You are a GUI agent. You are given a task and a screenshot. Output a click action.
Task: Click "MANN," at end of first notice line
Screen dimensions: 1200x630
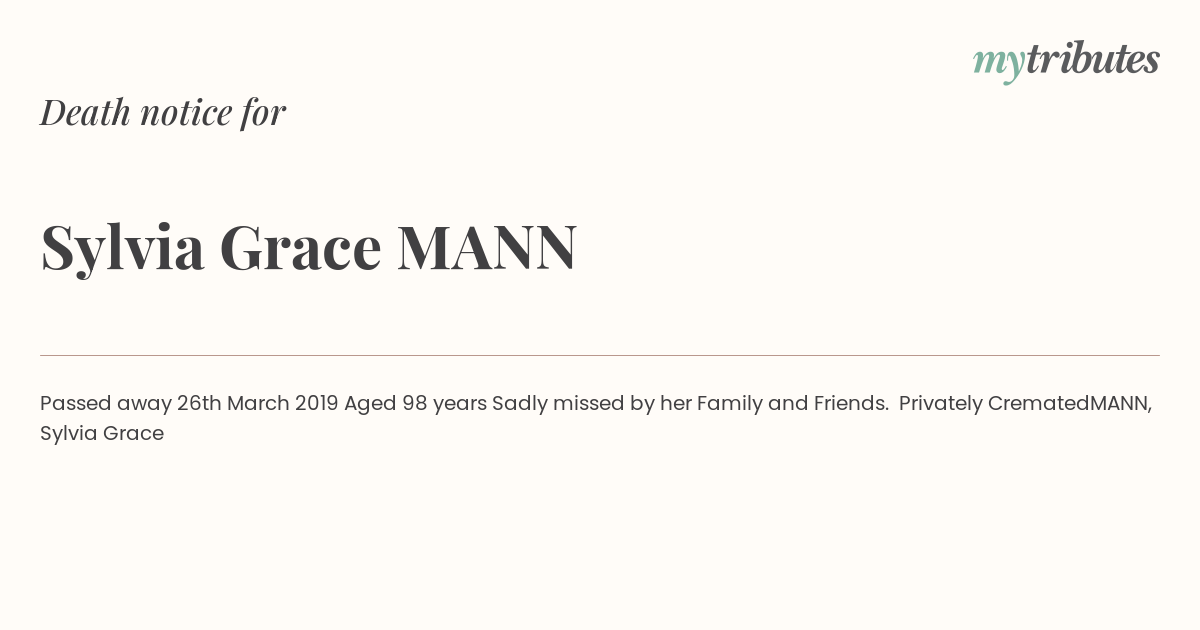[1121, 404]
